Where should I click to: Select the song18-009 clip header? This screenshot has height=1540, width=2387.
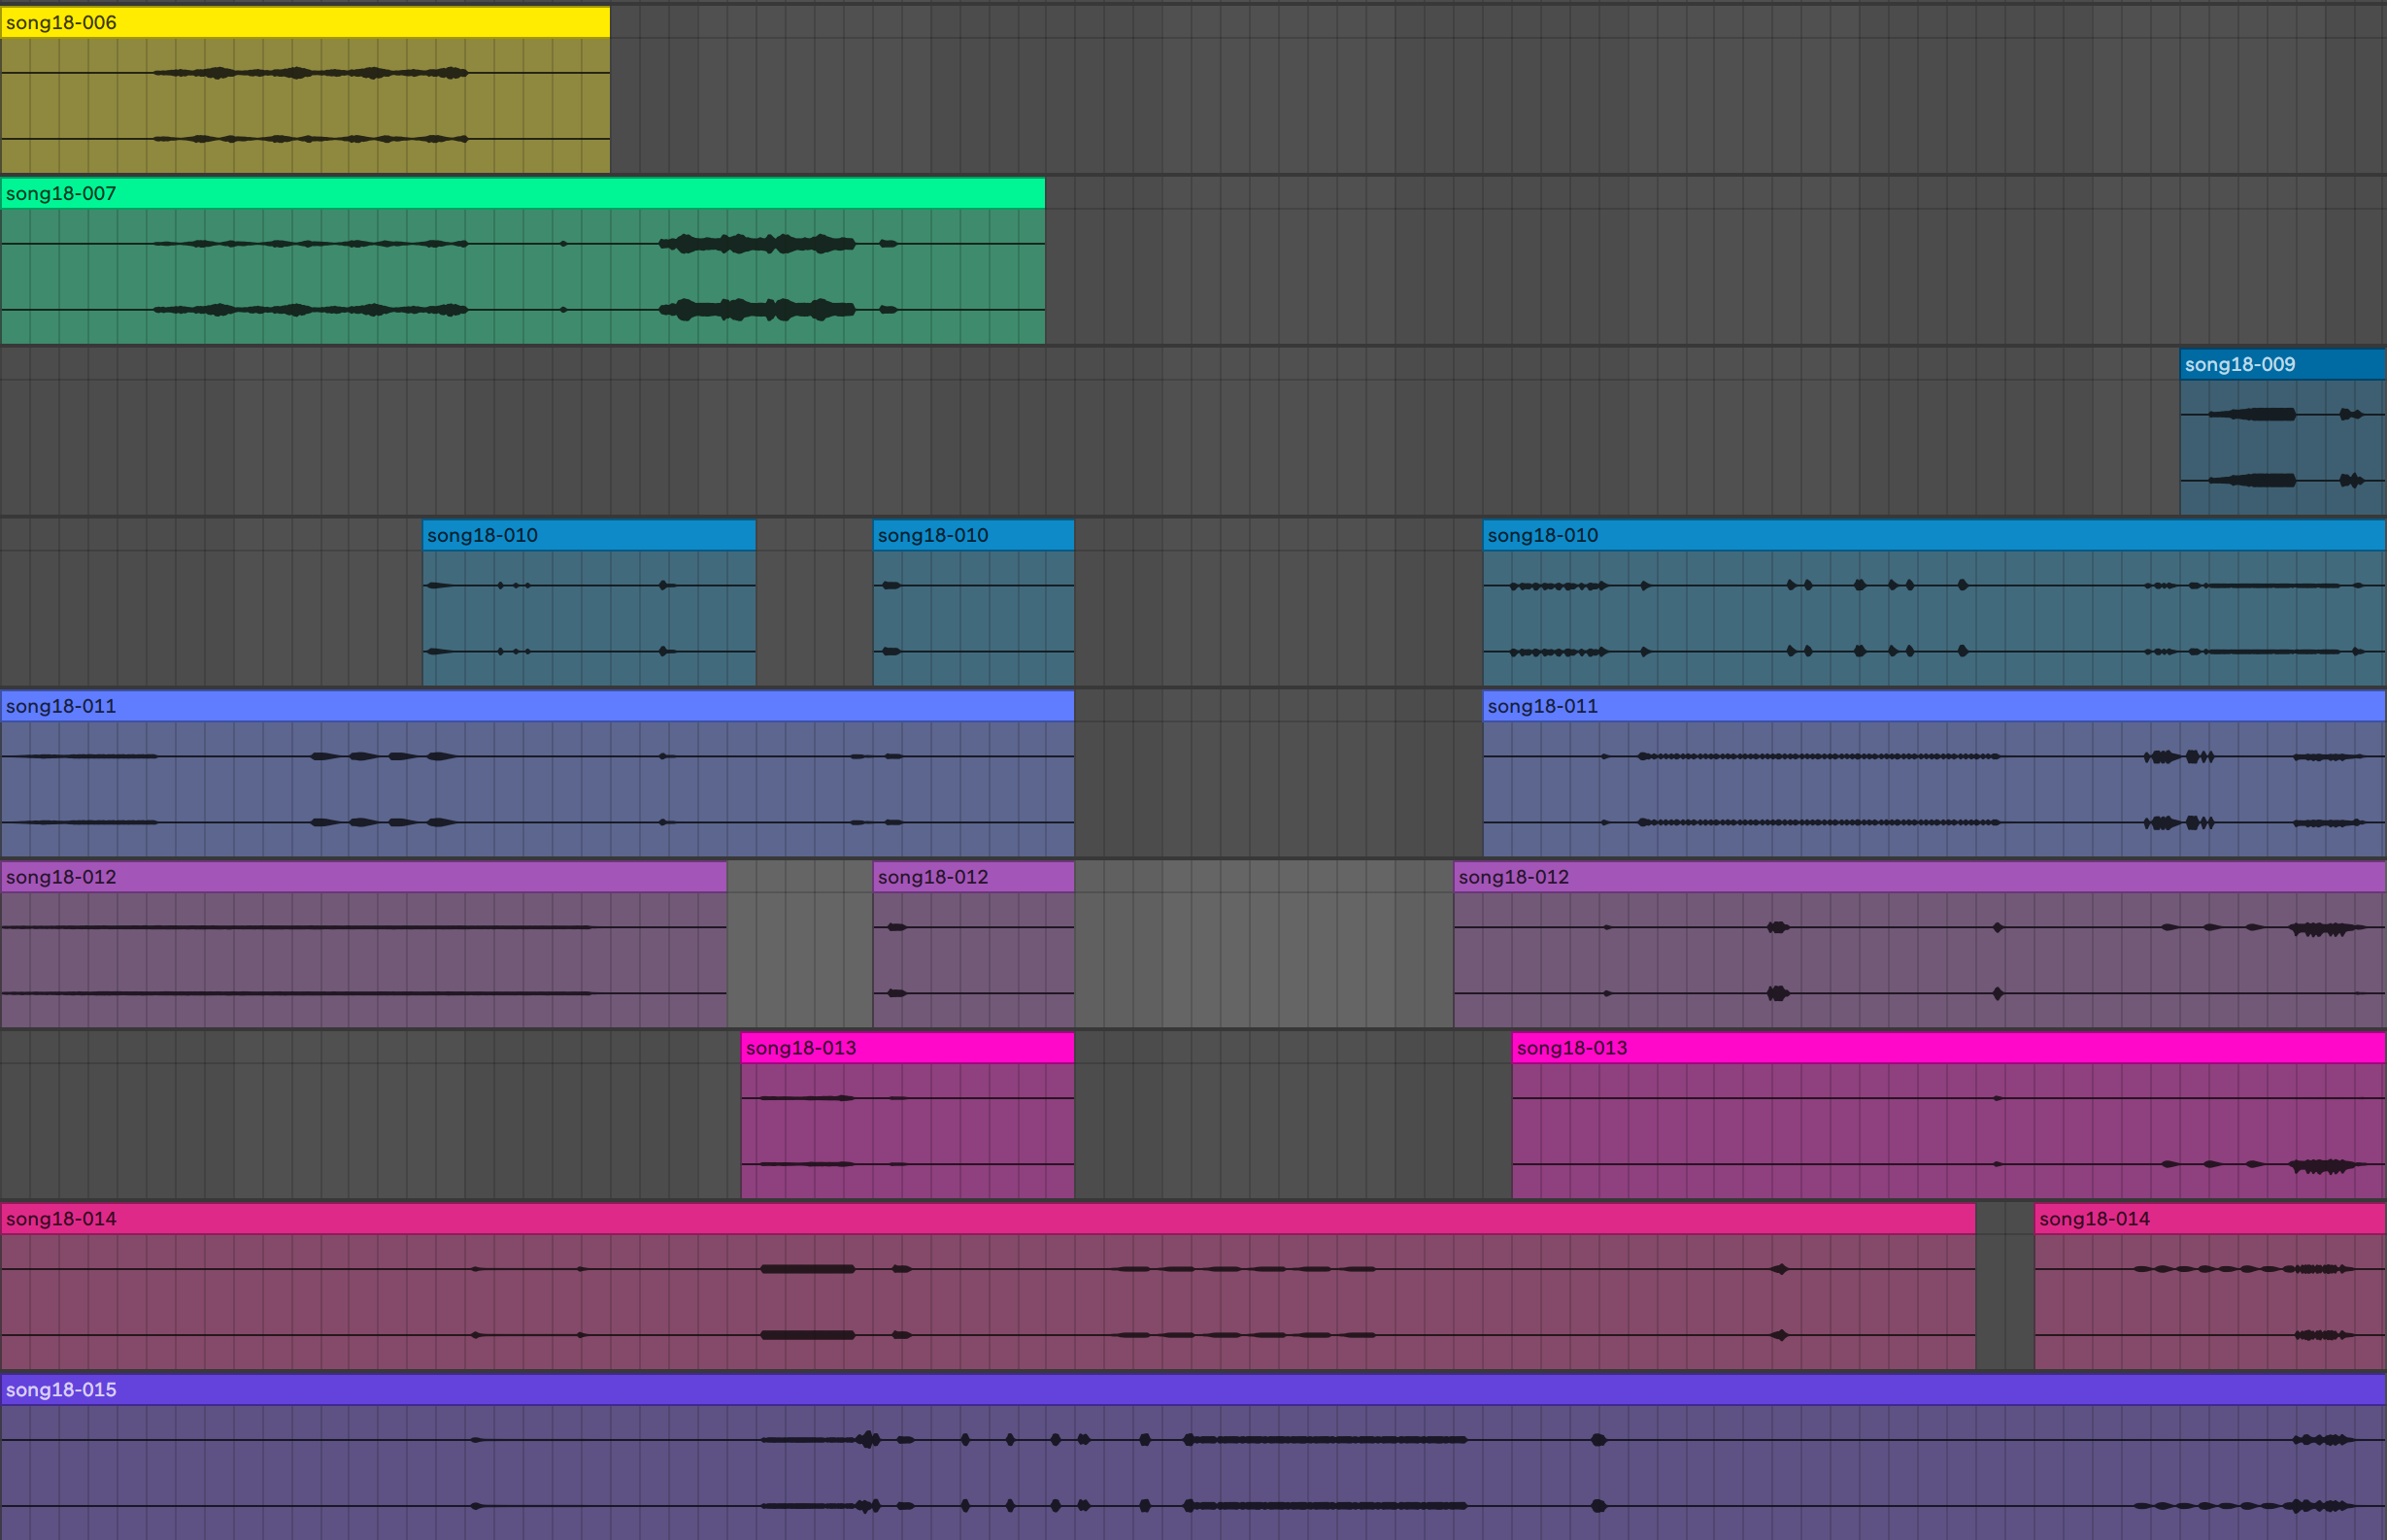pyautogui.click(x=2283, y=364)
